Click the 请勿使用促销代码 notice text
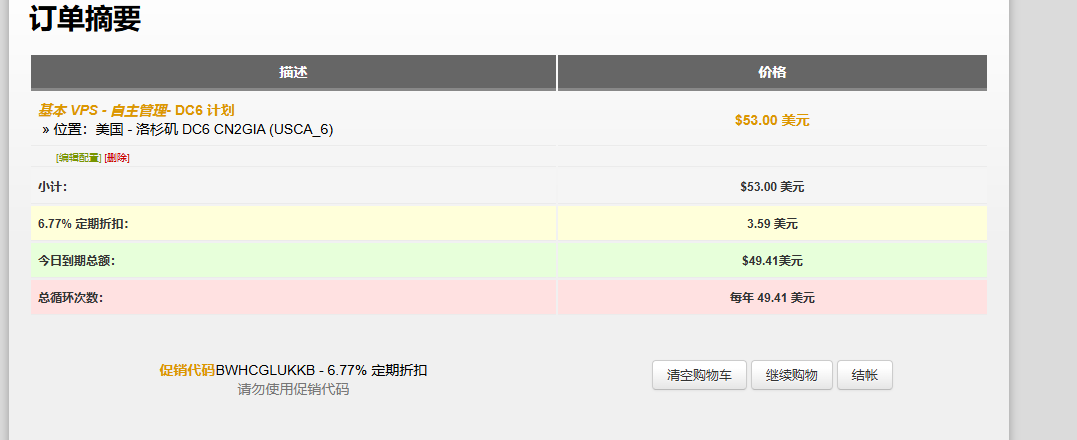The width and height of the screenshot is (1077, 440). (293, 390)
